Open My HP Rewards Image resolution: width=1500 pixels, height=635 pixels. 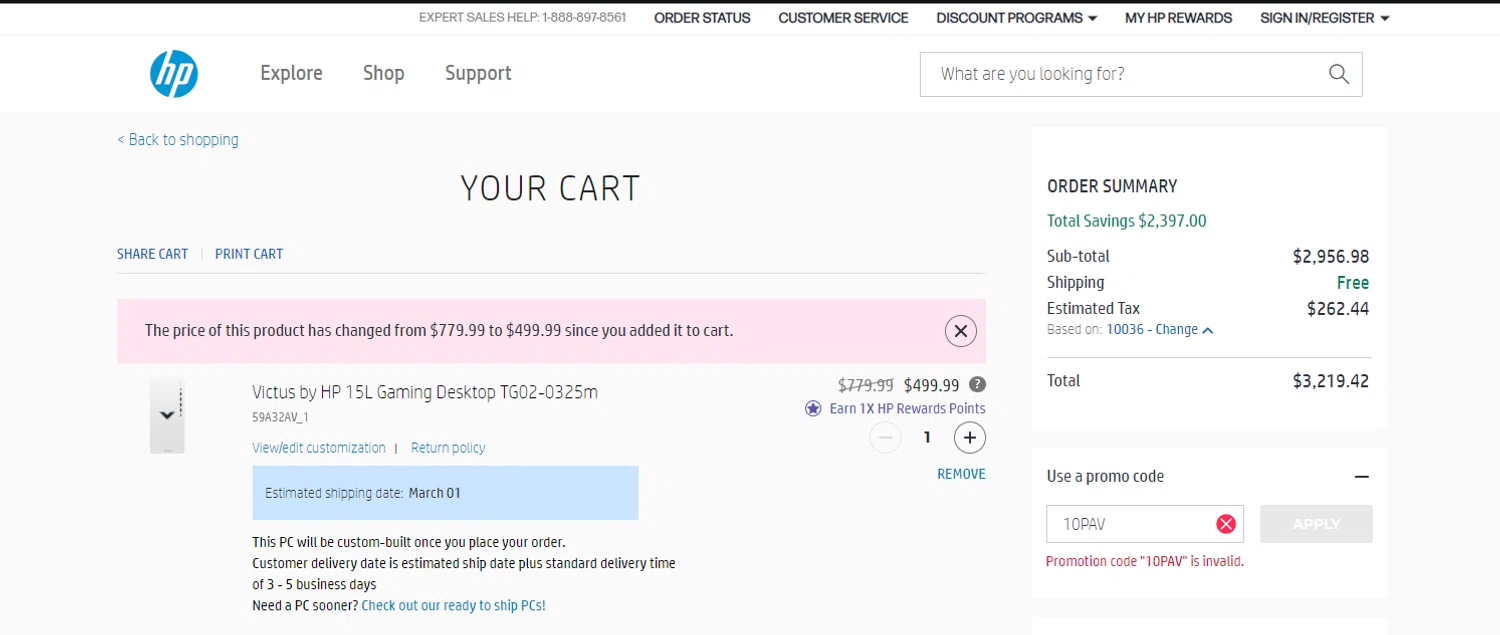pyautogui.click(x=1178, y=18)
